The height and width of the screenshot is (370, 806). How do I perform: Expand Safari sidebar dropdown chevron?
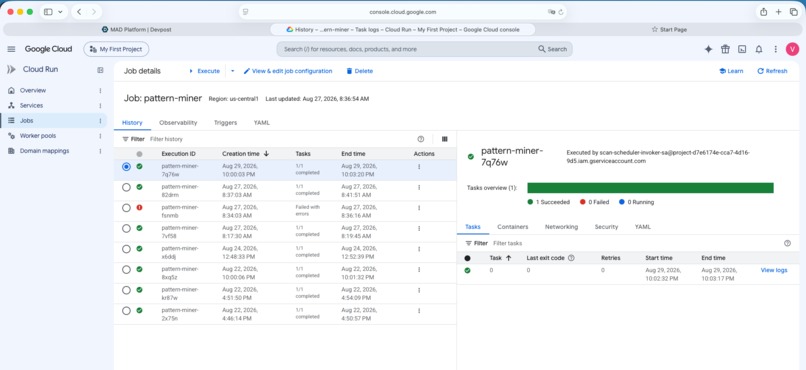pos(61,12)
